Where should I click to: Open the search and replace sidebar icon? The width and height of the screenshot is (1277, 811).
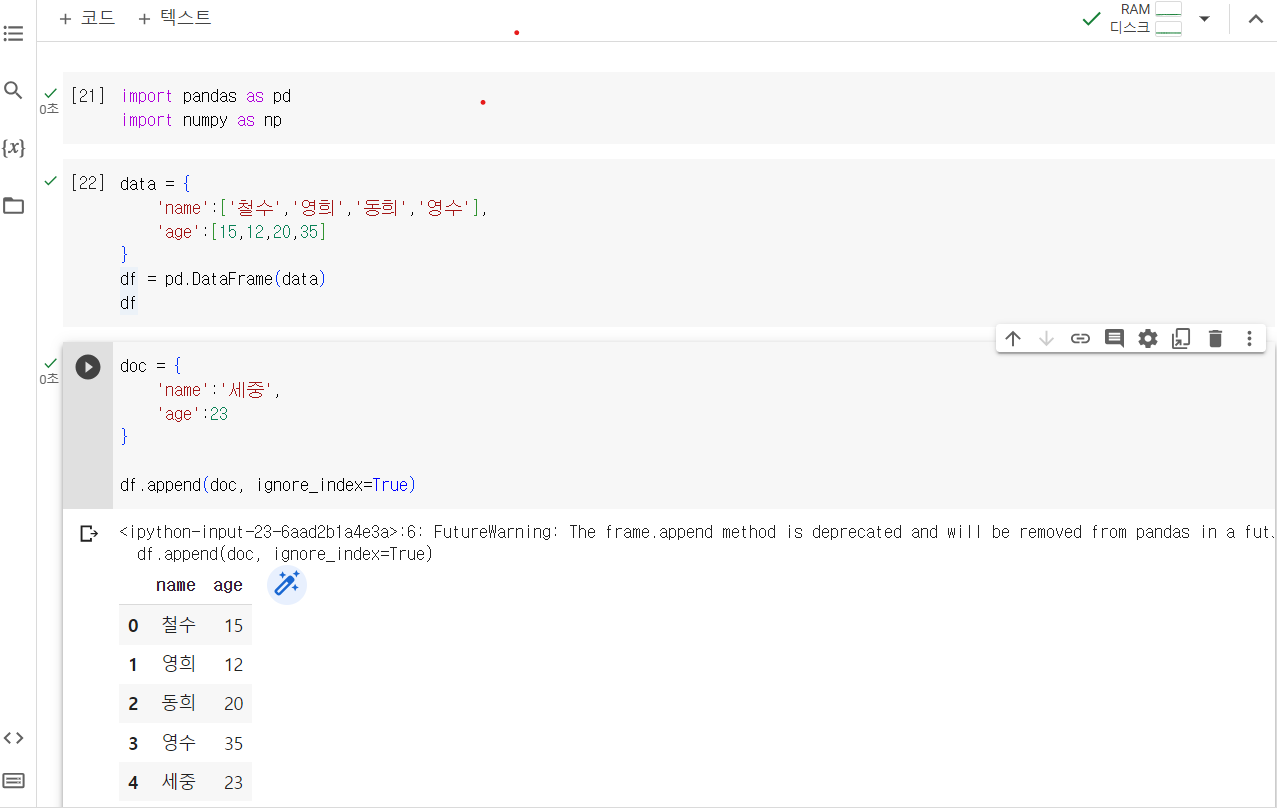pos(13,91)
